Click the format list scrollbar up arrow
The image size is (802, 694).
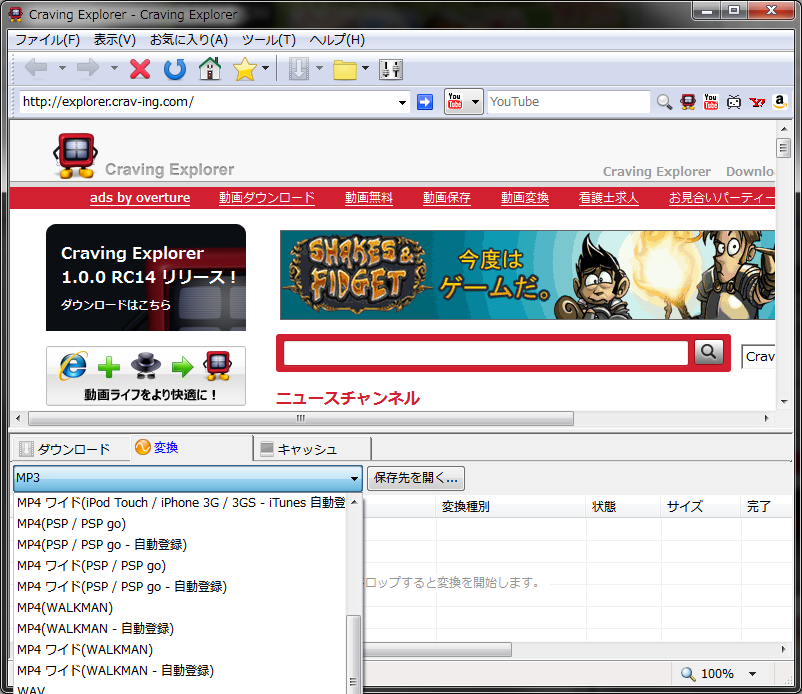coord(354,503)
